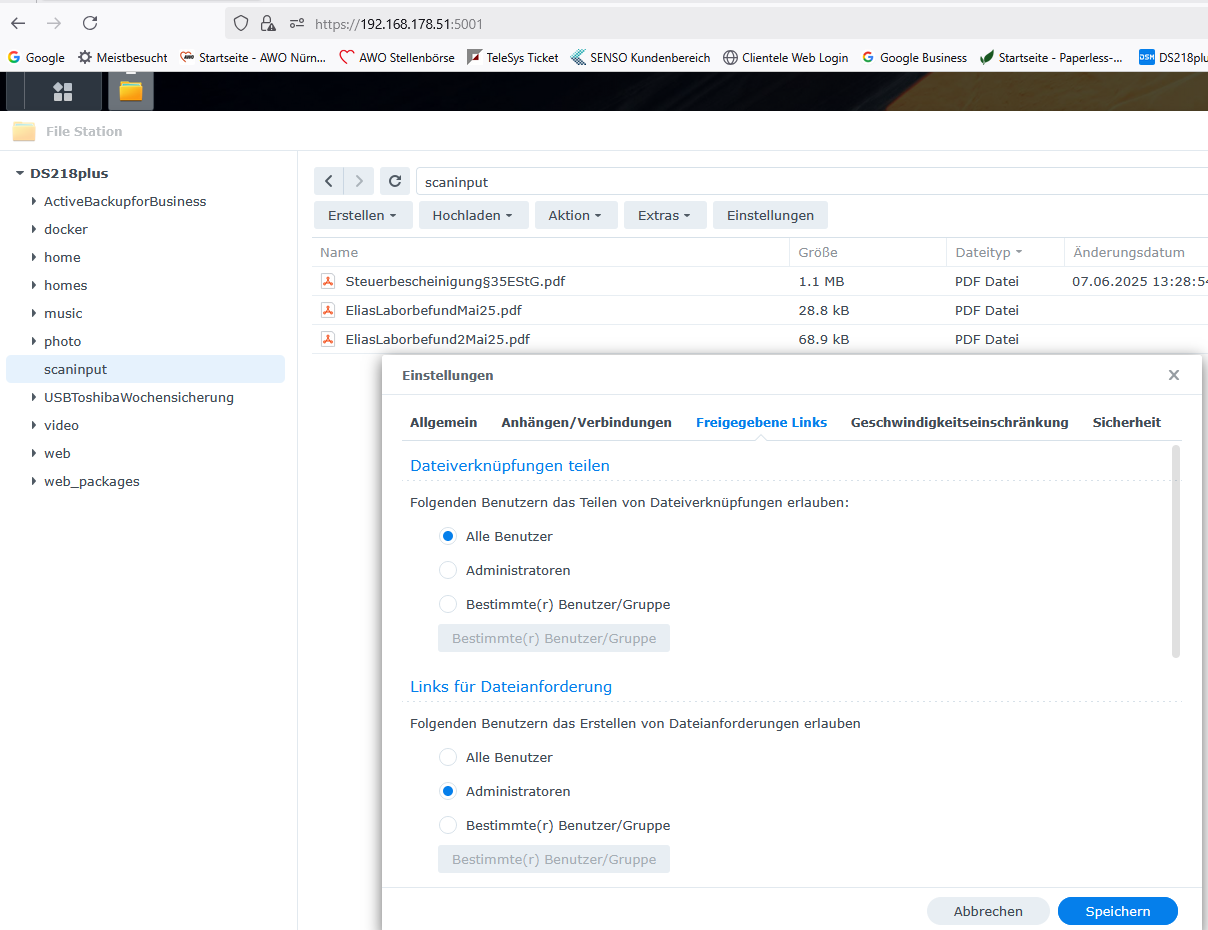Image resolution: width=1208 pixels, height=930 pixels.
Task: Open the DS218plus bookmark icon
Action: [x=1146, y=57]
